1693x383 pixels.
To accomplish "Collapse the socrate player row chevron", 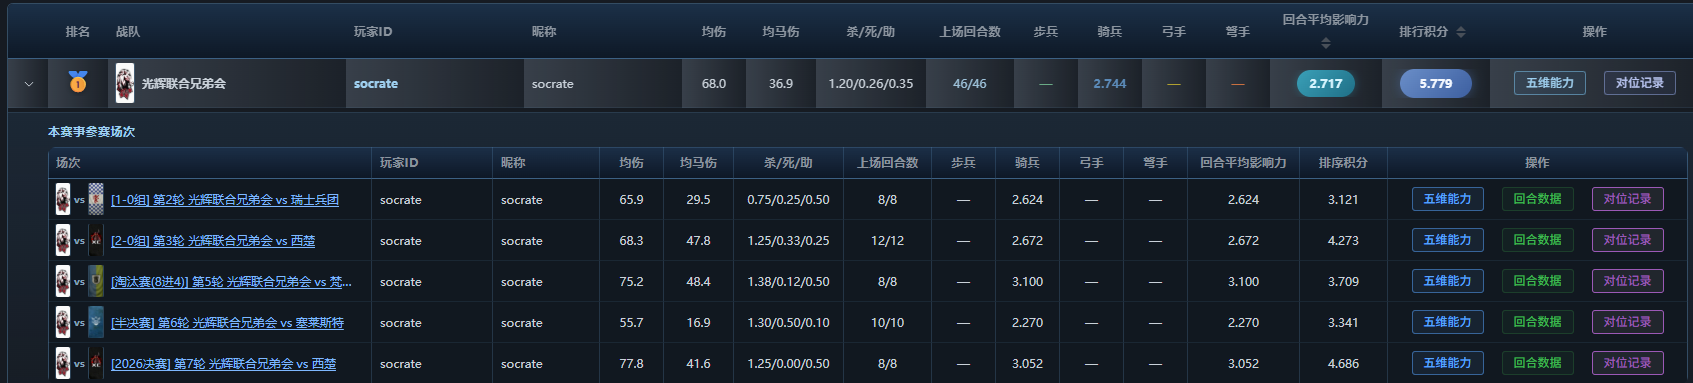I will tap(29, 84).
